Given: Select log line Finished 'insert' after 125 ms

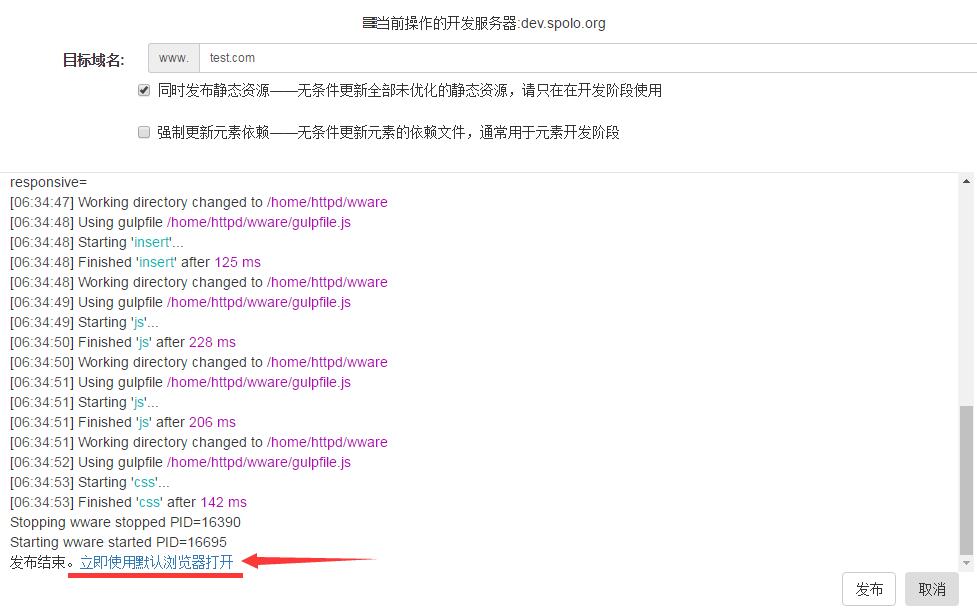Looking at the screenshot, I should pyautogui.click(x=135, y=262).
